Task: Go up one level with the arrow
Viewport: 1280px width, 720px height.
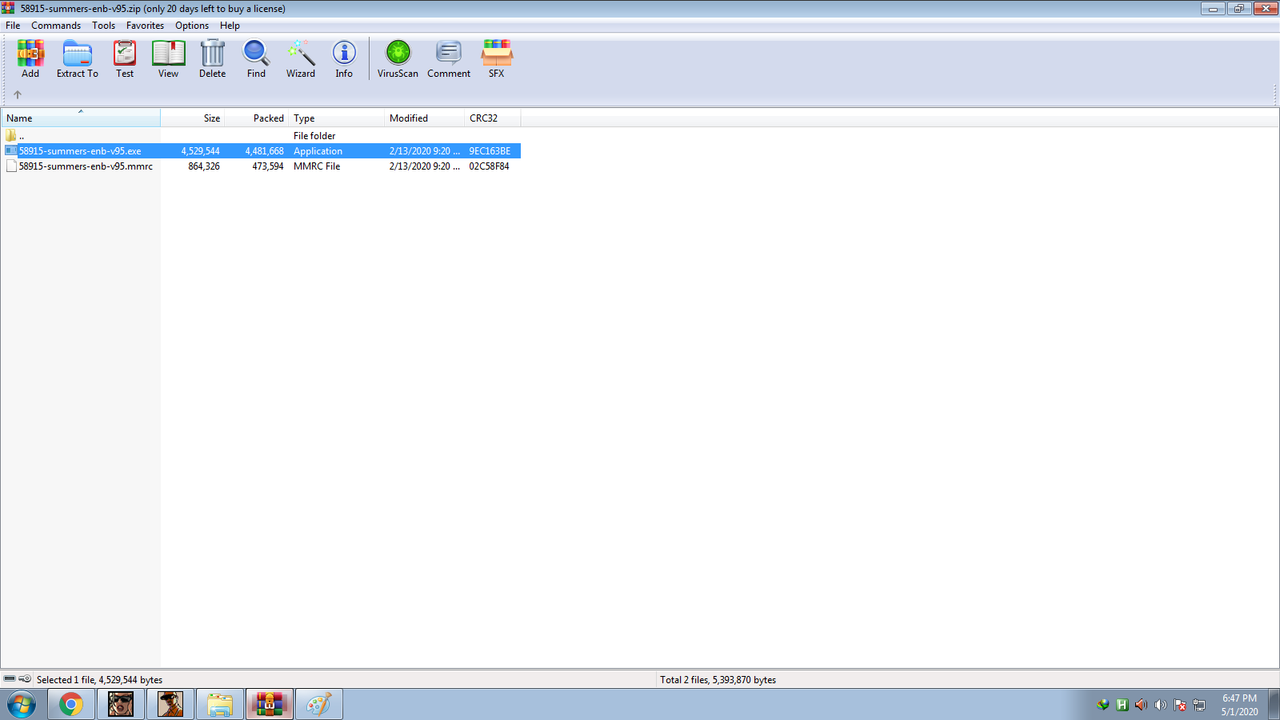Action: (x=17, y=95)
